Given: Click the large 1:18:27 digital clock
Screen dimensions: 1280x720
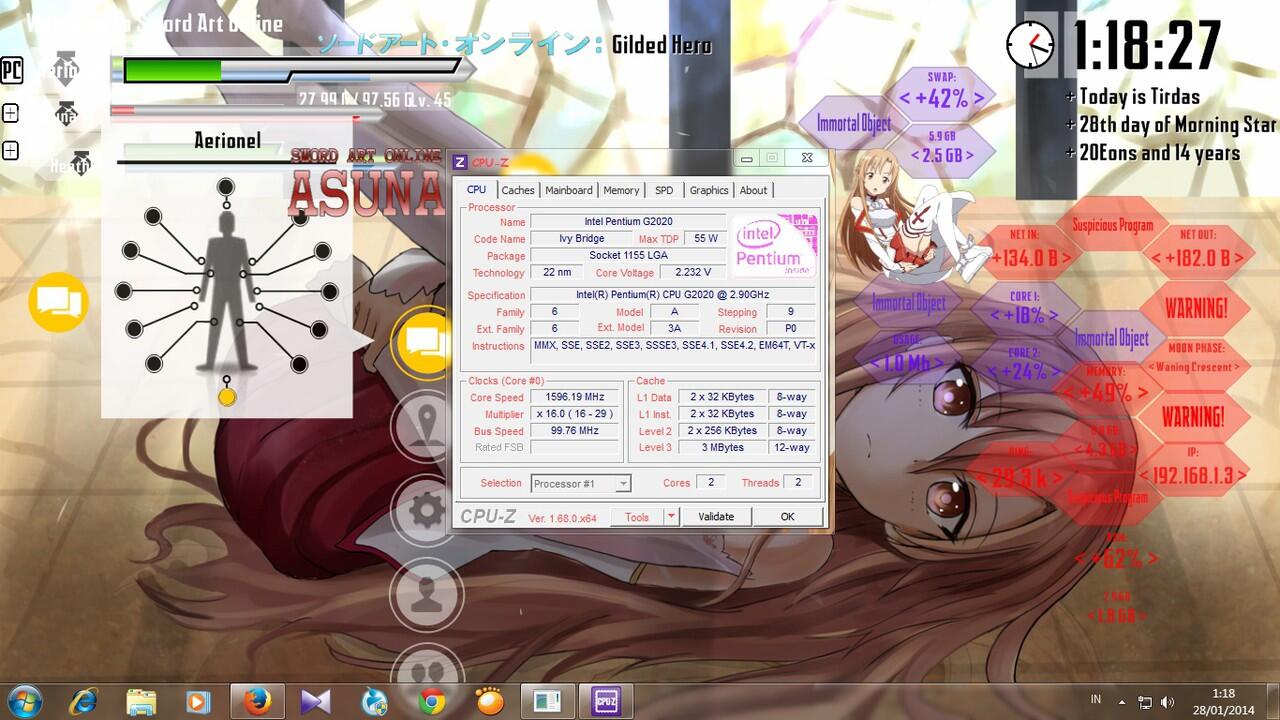Looking at the screenshot, I should [1147, 45].
